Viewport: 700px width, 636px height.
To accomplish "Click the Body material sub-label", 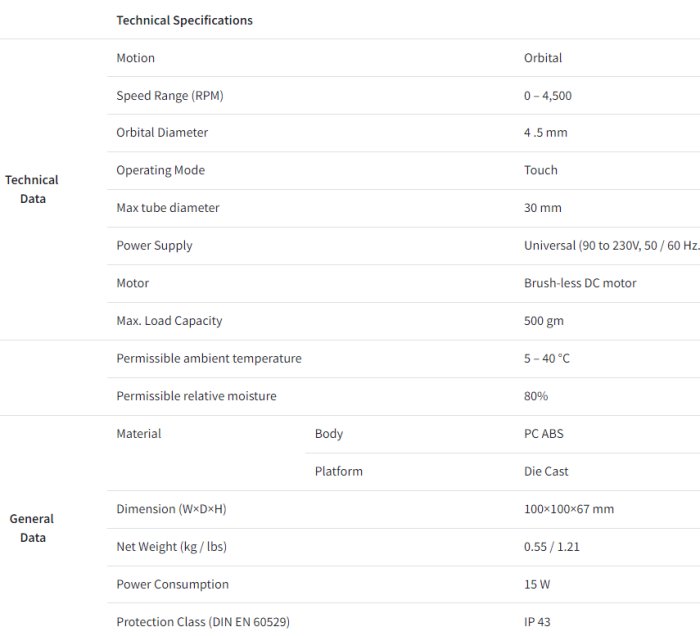I will pos(328,434).
